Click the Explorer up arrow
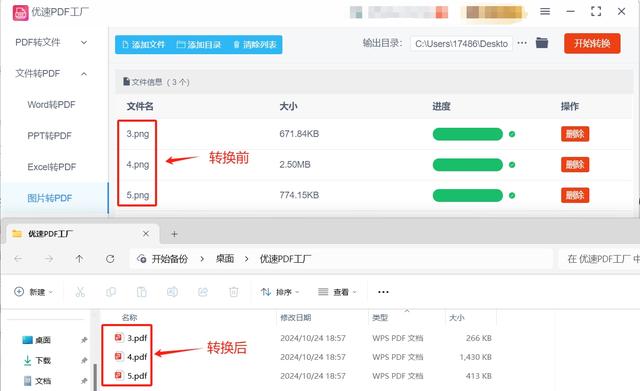The width and height of the screenshot is (640, 391). pyautogui.click(x=79, y=259)
